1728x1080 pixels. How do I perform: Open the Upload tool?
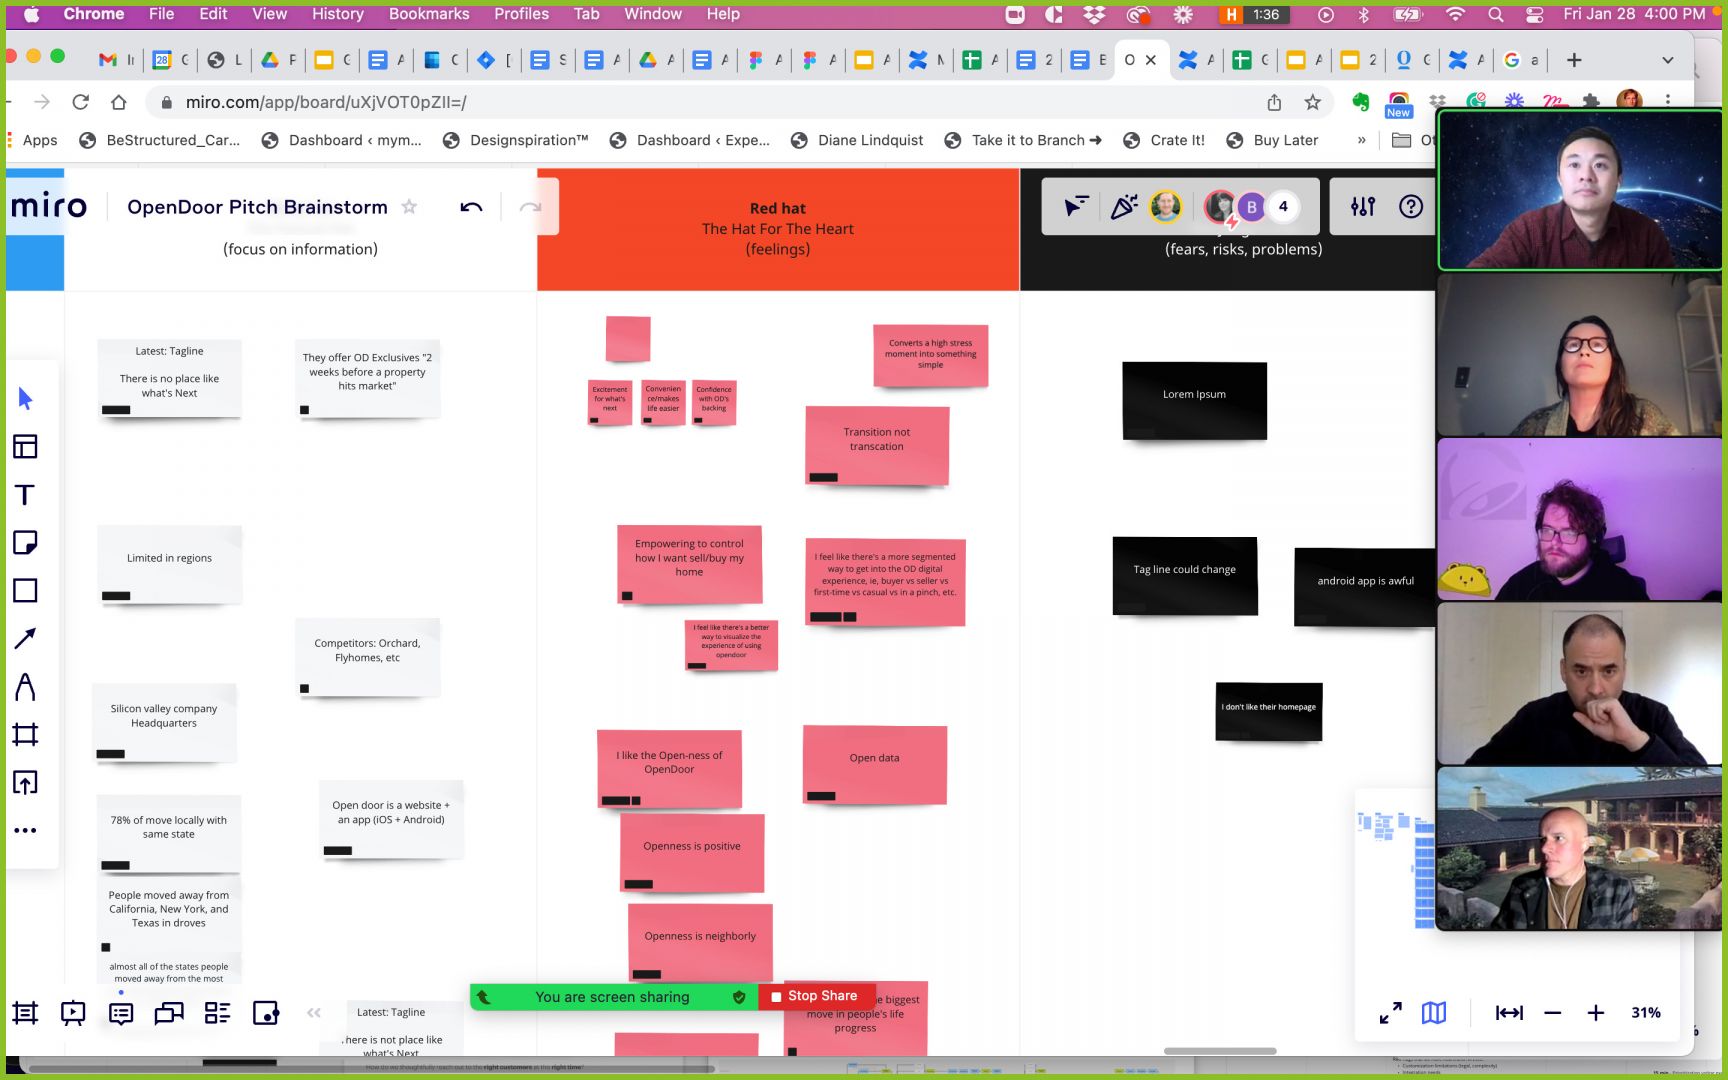tap(26, 783)
